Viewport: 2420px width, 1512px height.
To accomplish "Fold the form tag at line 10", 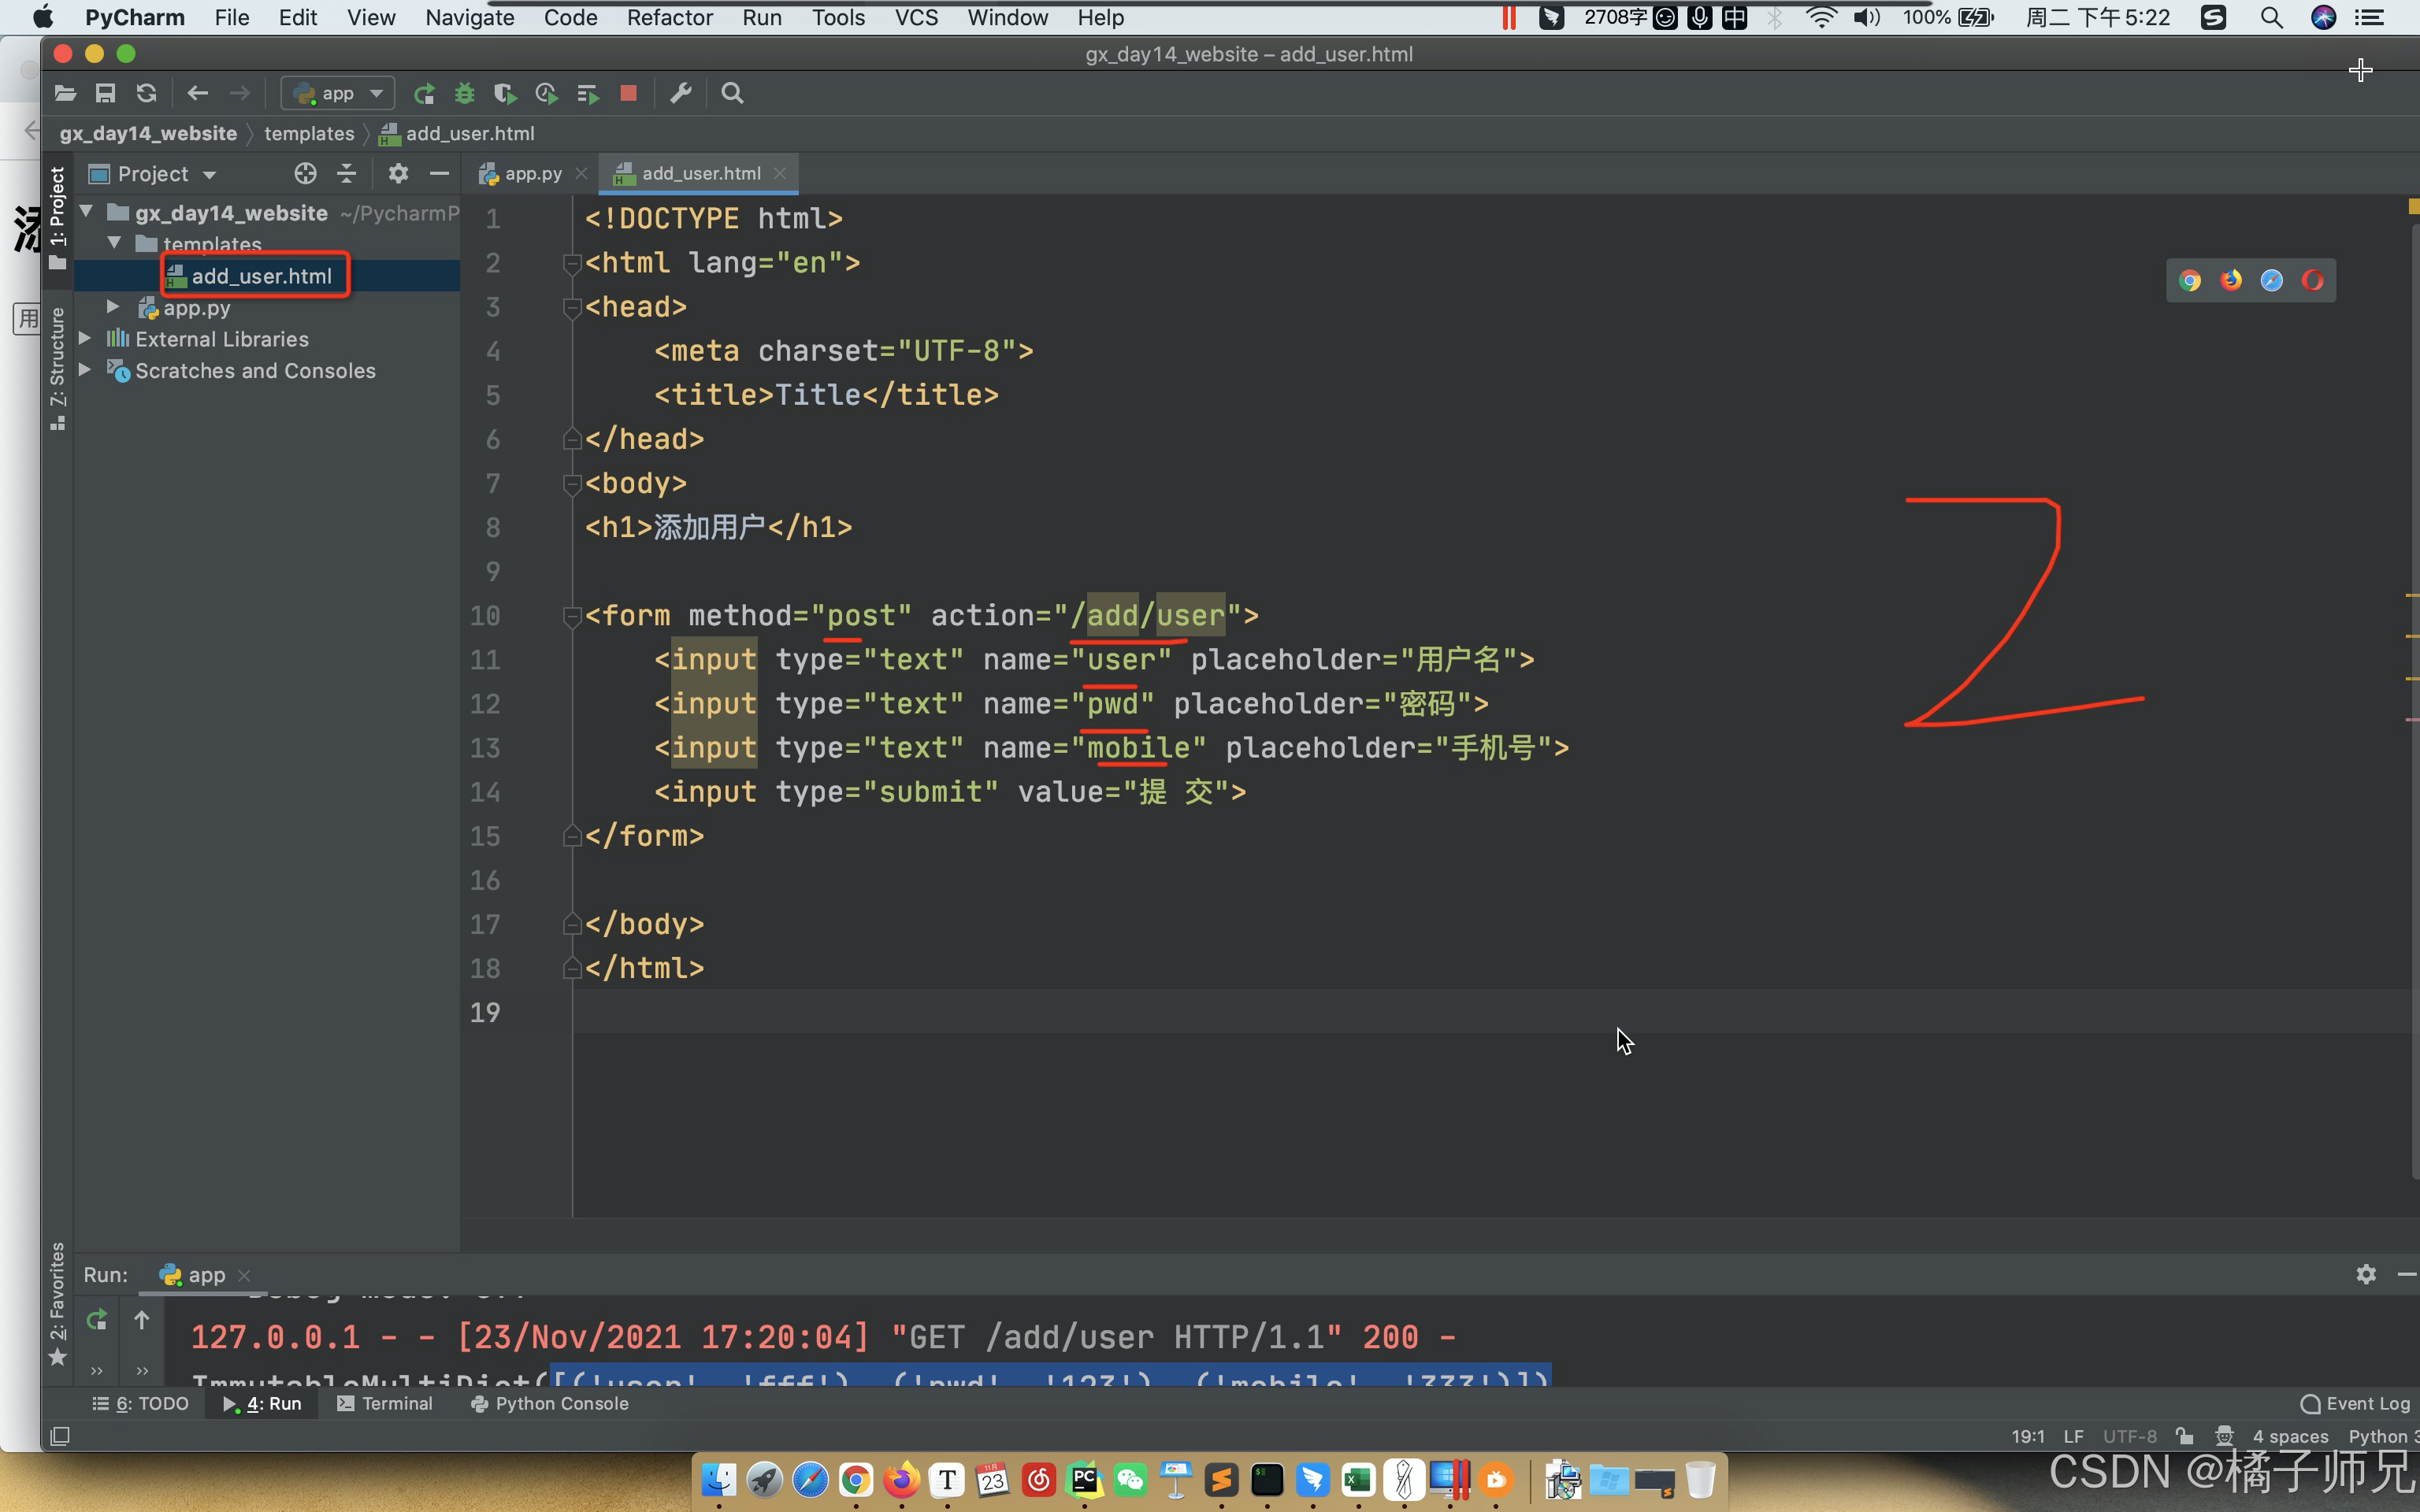I will point(572,616).
